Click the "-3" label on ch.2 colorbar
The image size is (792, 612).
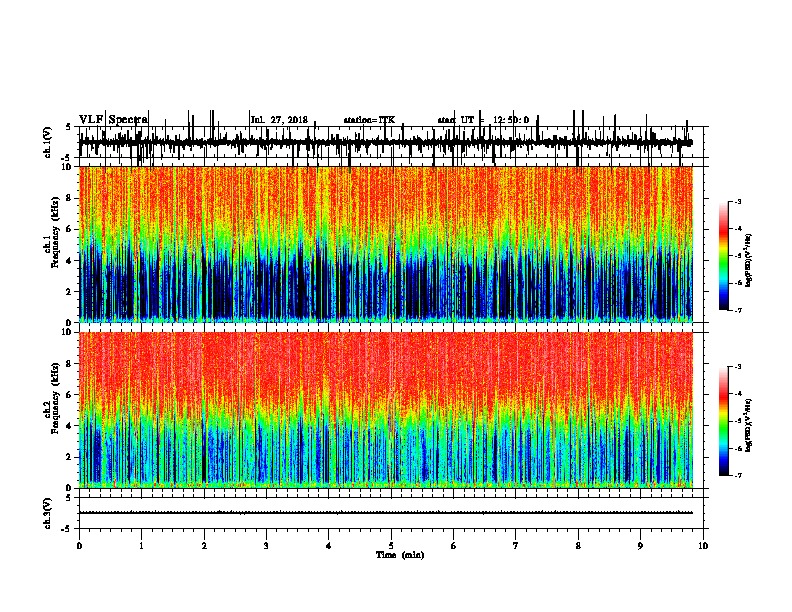[737, 367]
